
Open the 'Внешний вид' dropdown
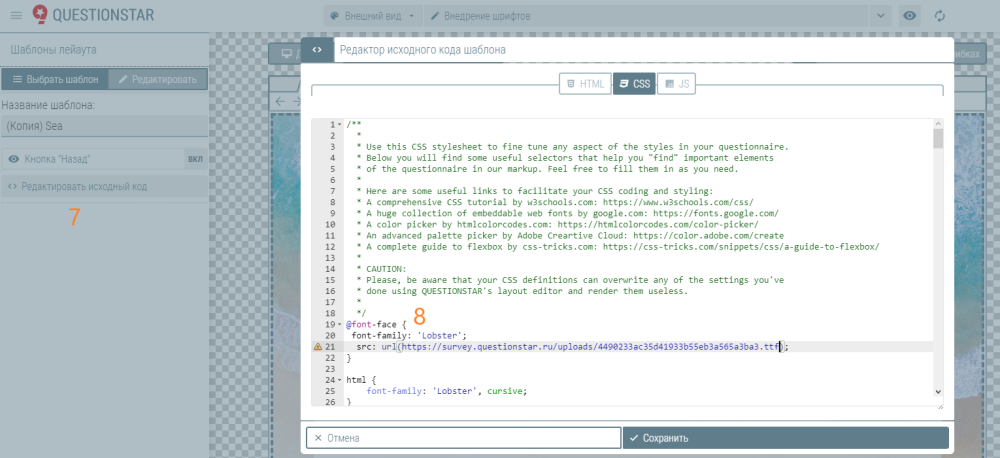(372, 16)
